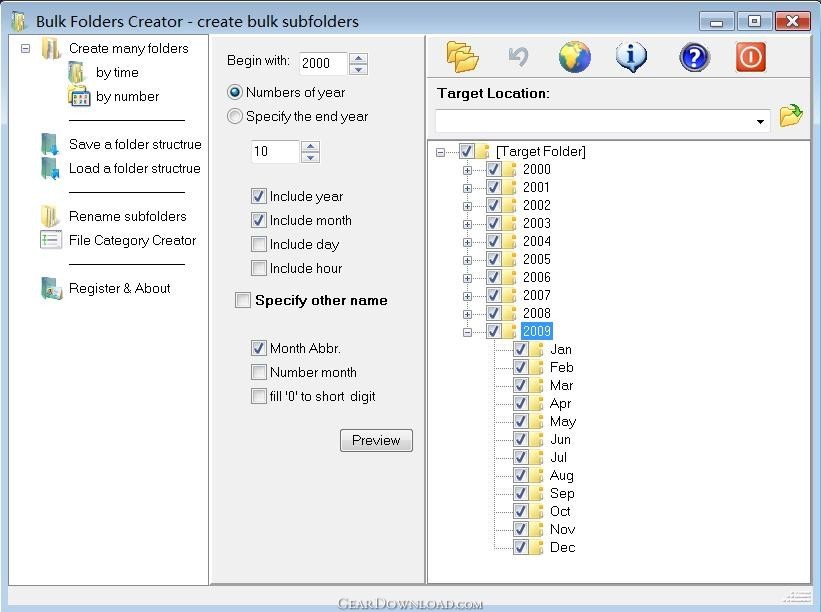Click the Load a folder structure icon
821x612 pixels.
50,169
